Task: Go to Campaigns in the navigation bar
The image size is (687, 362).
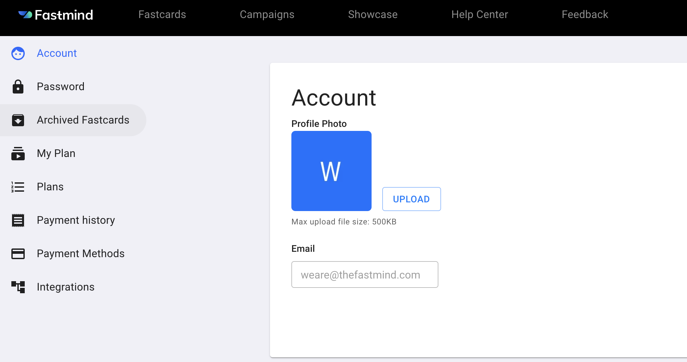Action: 267,14
